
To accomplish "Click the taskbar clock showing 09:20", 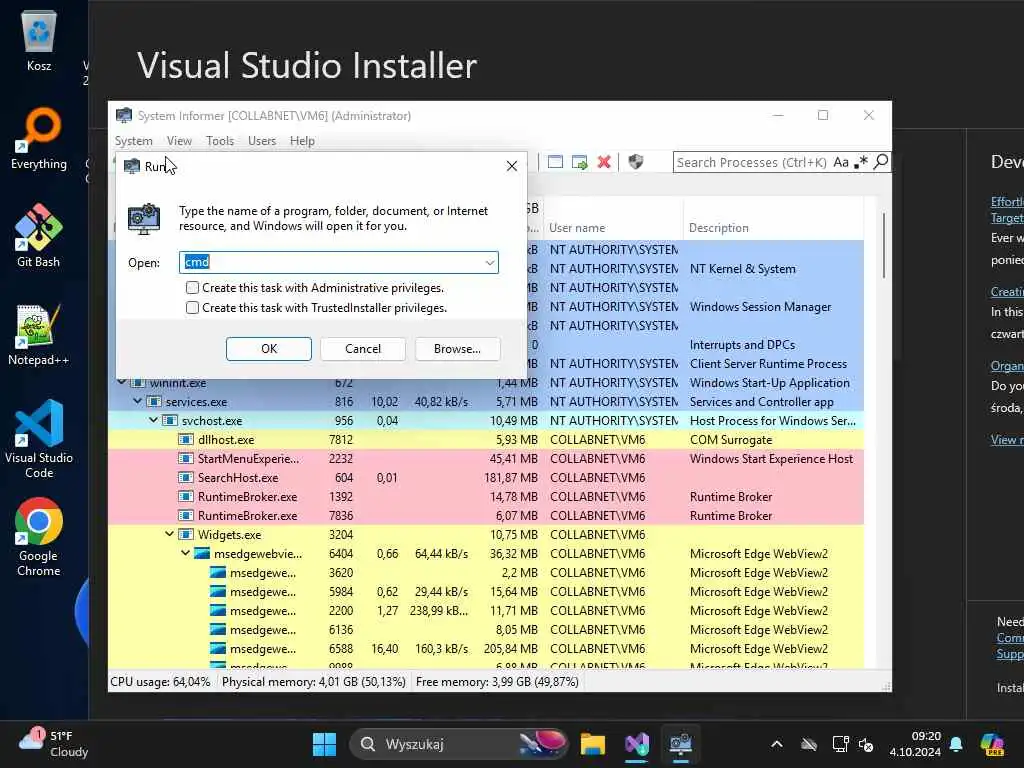I will [x=915, y=744].
